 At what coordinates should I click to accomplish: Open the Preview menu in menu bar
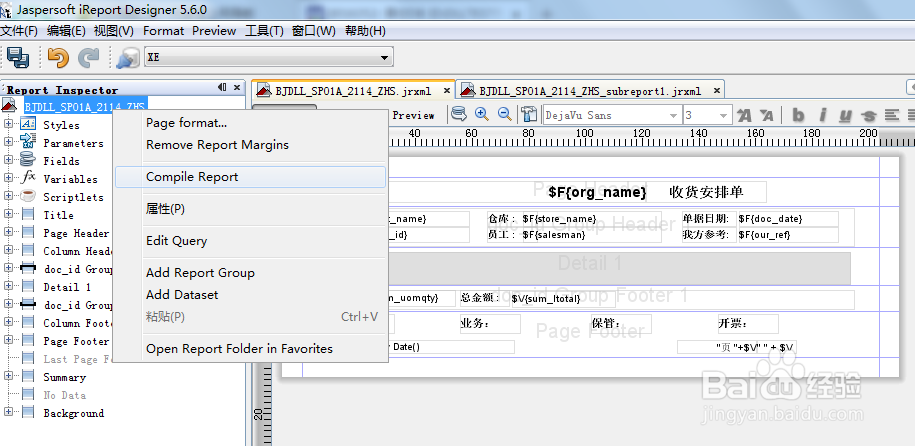coord(214,31)
